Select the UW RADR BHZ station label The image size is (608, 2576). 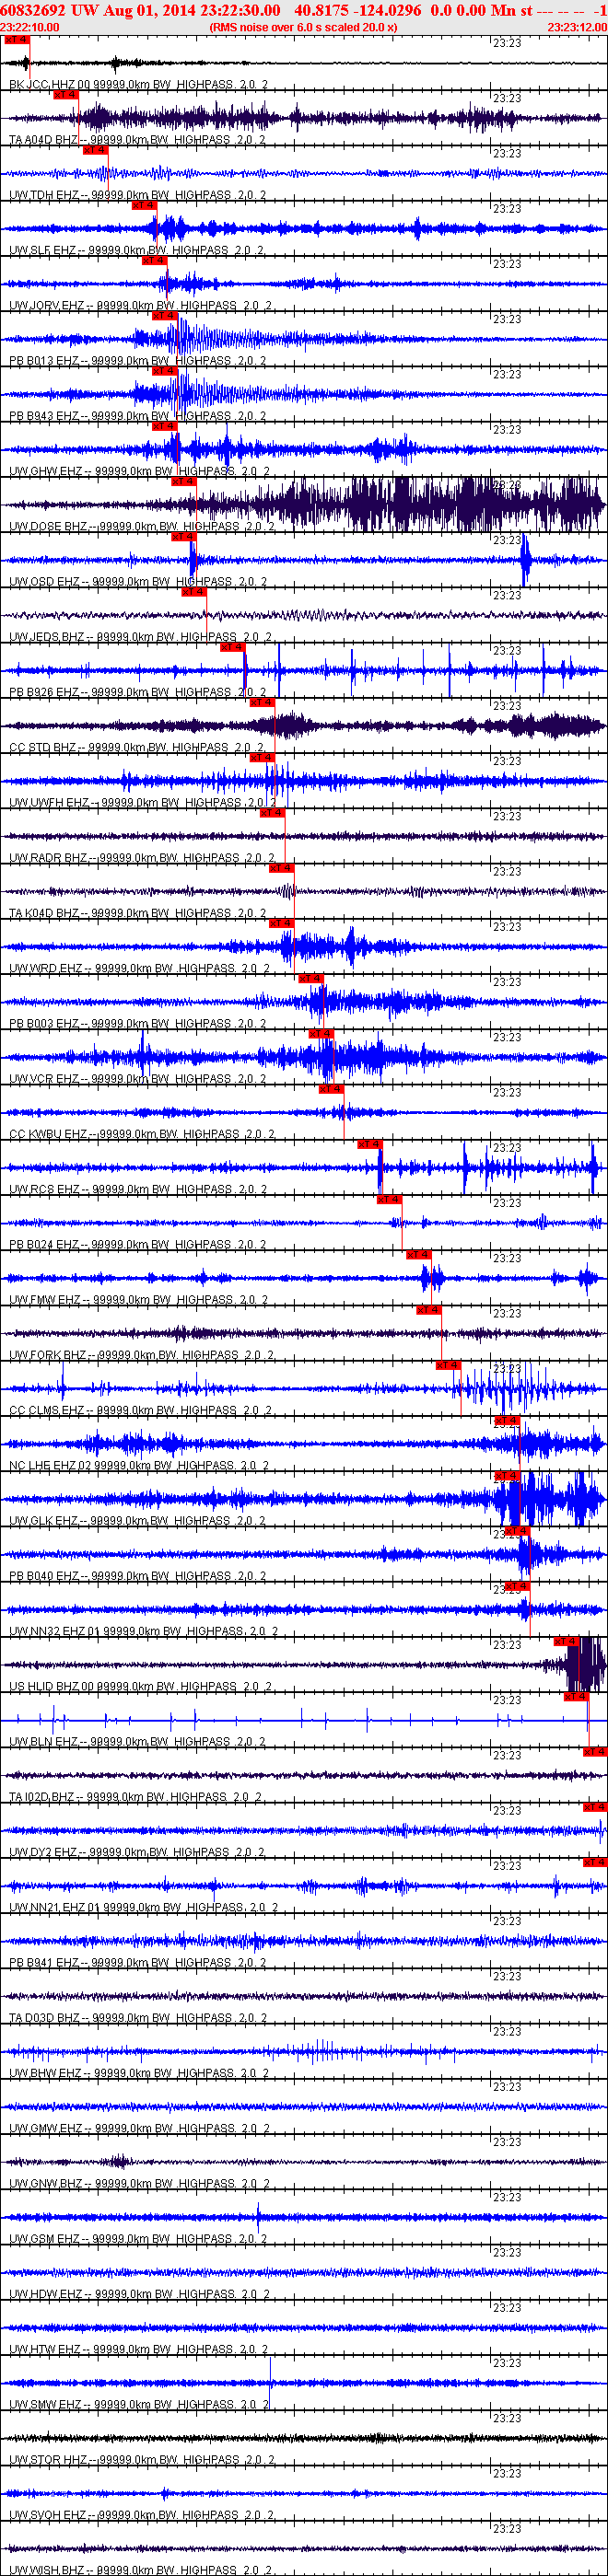tap(142, 858)
